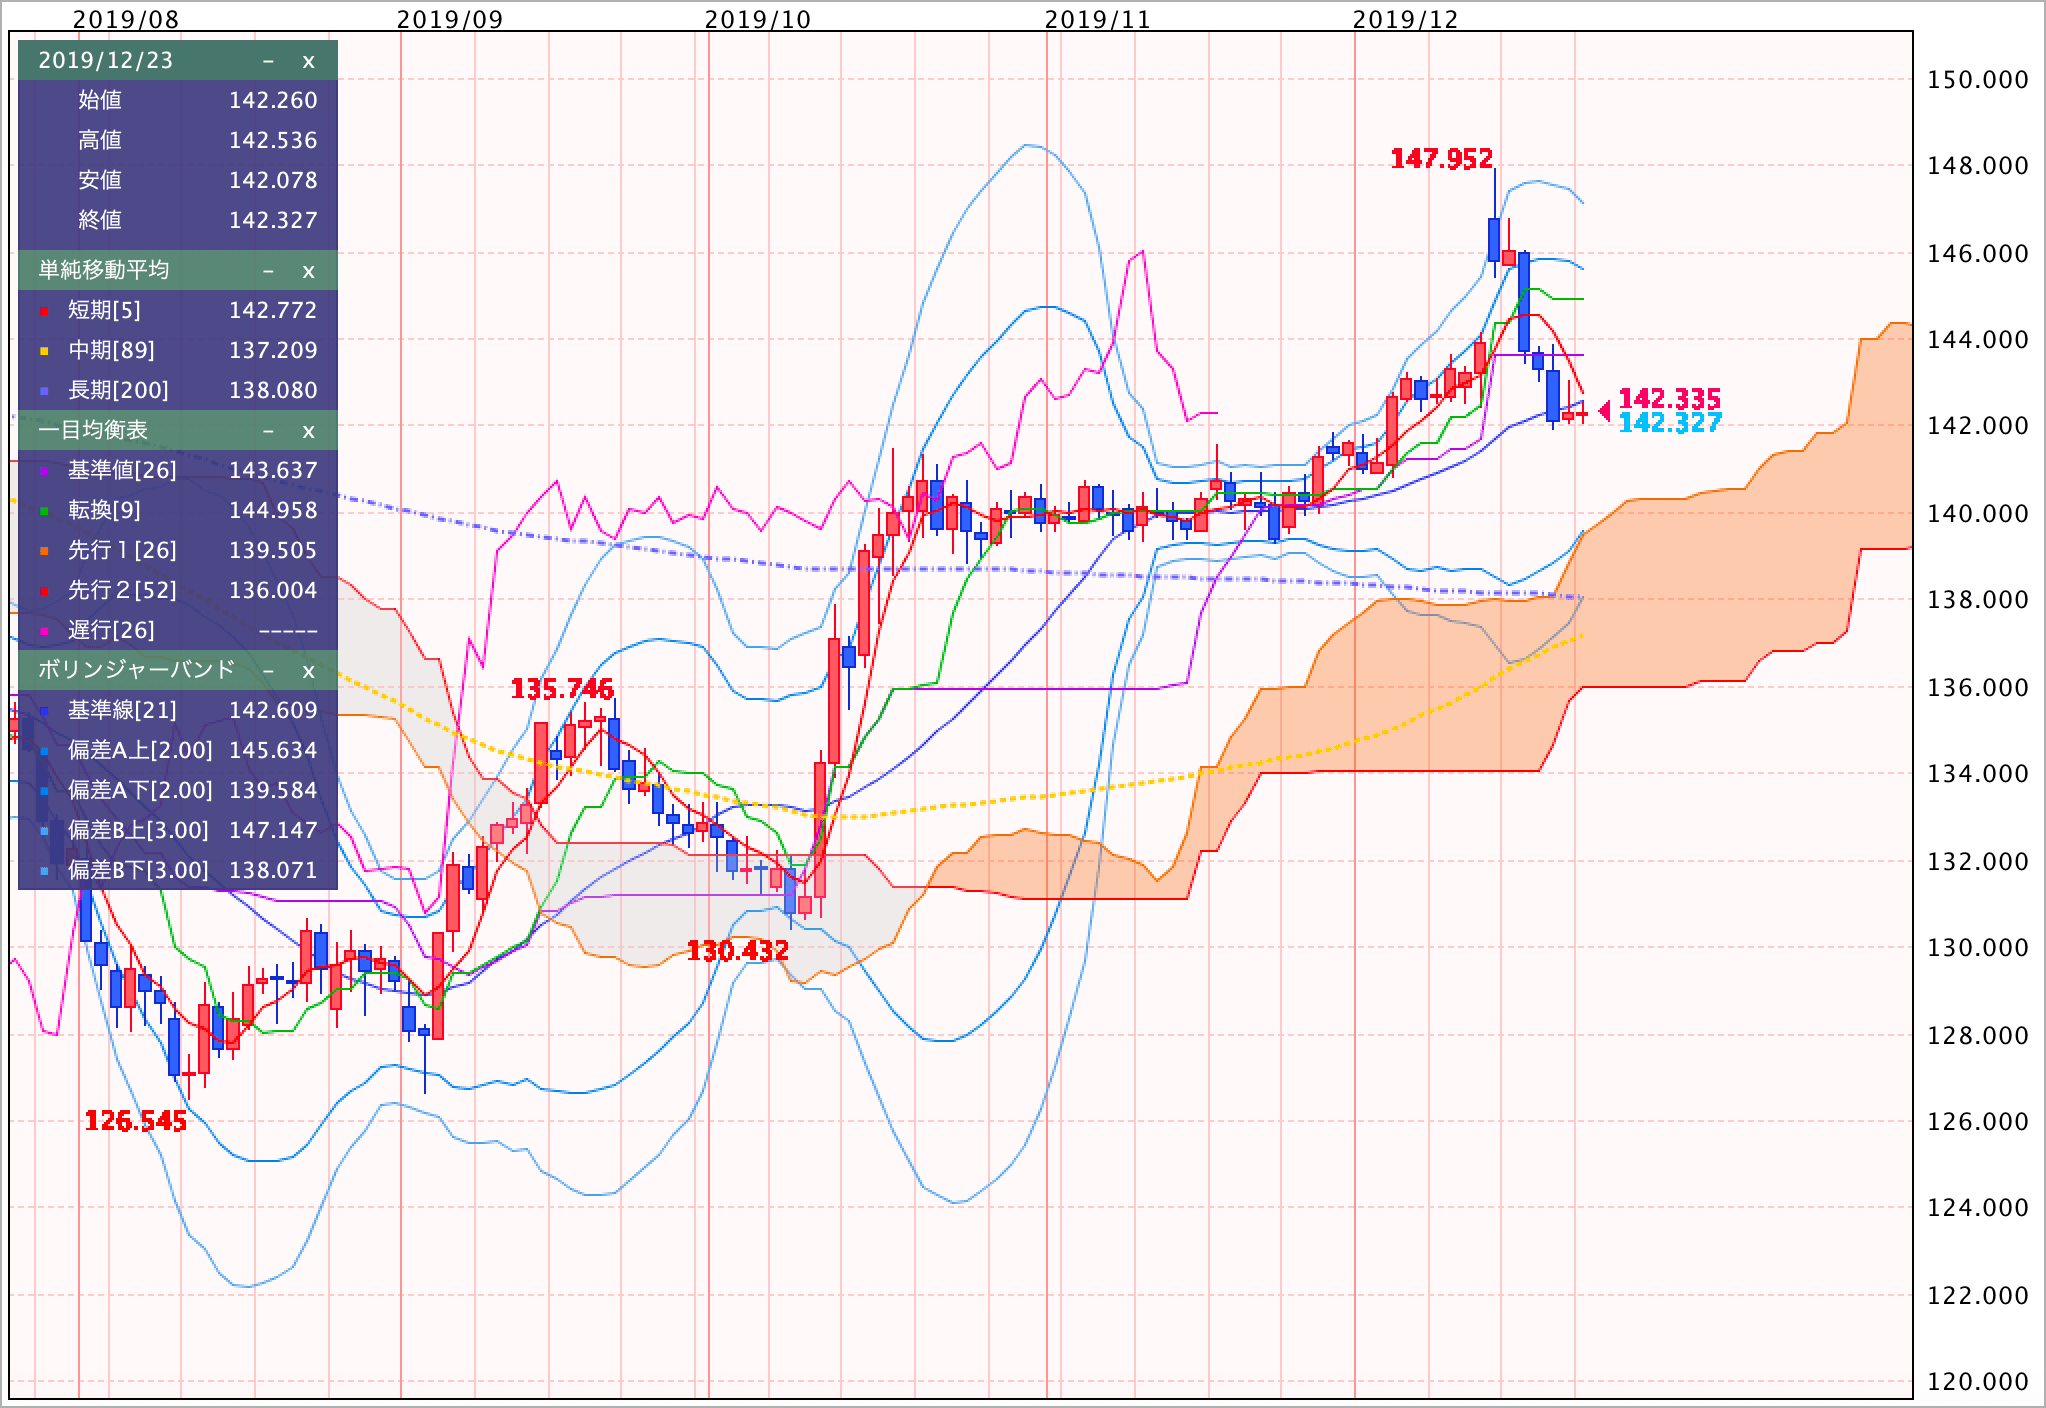
Task: Click the 偏差B下[3.00] color marker
Action: coord(44,872)
